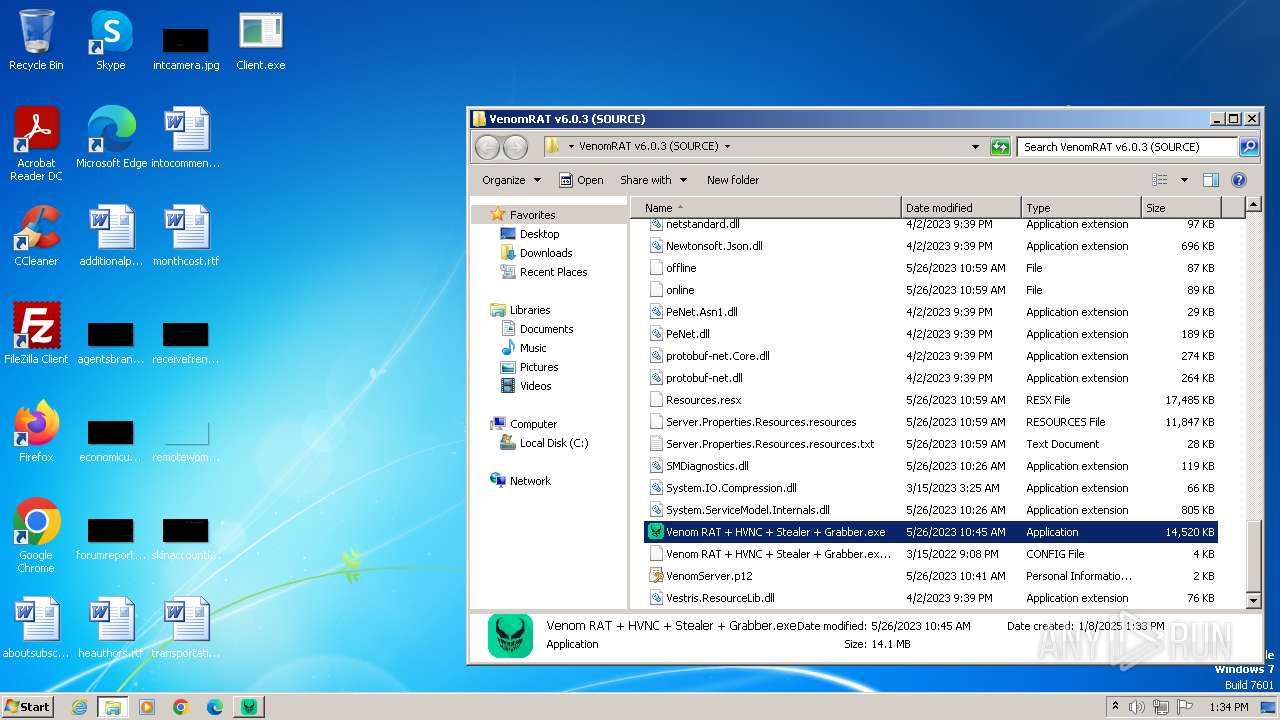Select heauthors.rtf on the desktop
Screen dimensions: 1280x720
(111, 627)
